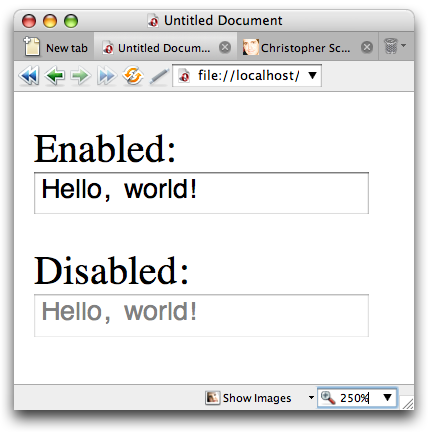
Task: Open the zoom level dropdown arrow
Action: tap(387, 397)
